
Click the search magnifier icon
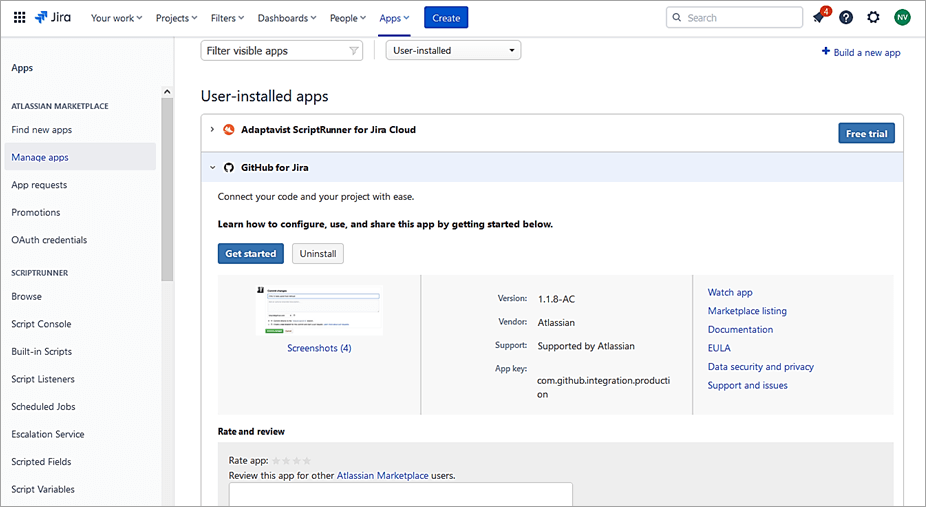click(x=677, y=18)
